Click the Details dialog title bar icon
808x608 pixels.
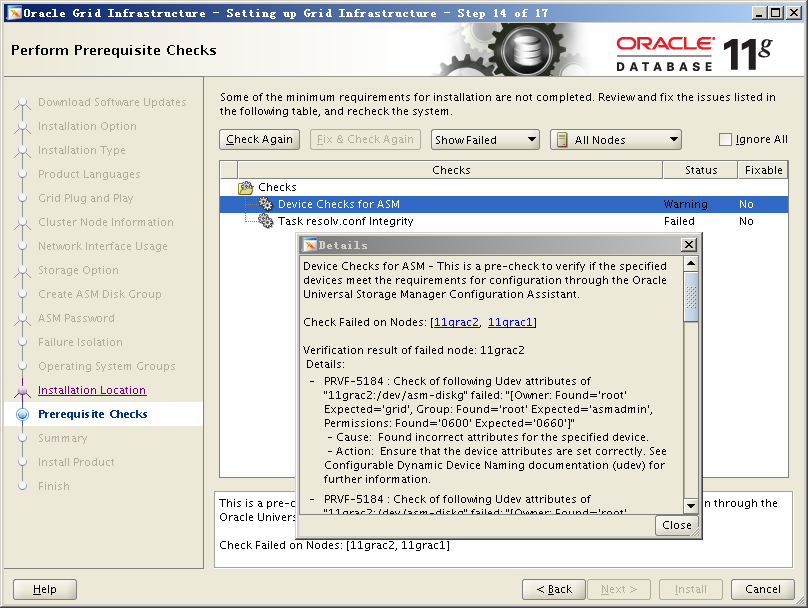tap(310, 245)
